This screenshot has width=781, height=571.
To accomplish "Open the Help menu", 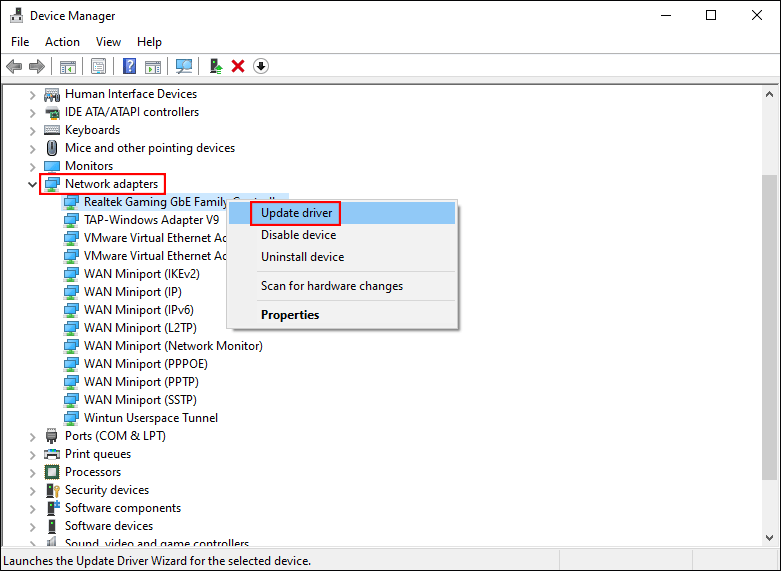I will click(149, 42).
